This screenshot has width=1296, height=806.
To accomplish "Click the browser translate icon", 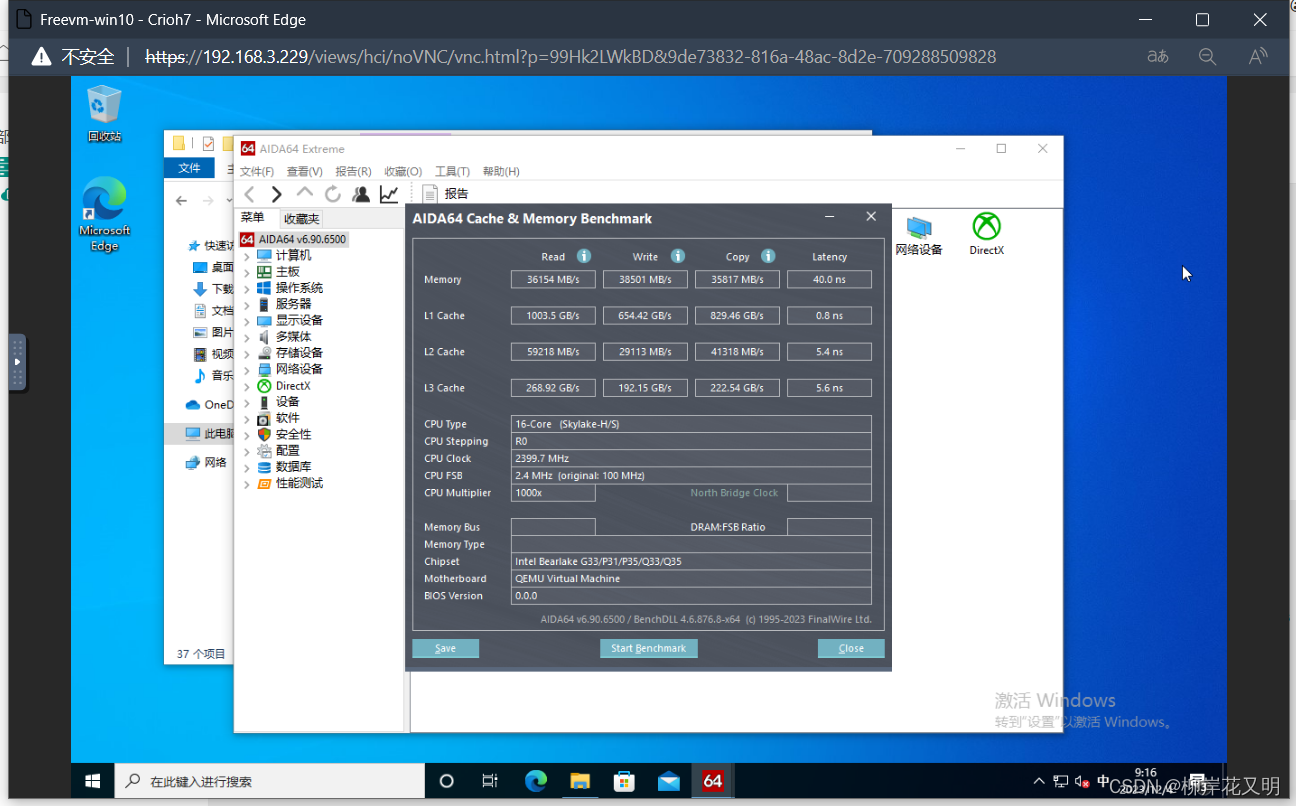I will pyautogui.click(x=1158, y=57).
